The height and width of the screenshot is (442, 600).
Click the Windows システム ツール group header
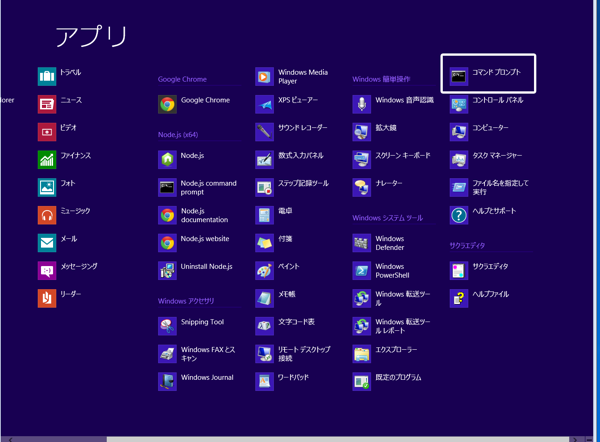[x=388, y=218]
